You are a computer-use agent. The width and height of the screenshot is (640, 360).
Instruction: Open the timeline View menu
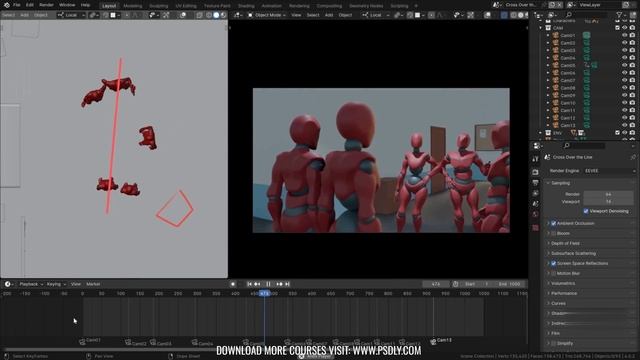tap(76, 284)
